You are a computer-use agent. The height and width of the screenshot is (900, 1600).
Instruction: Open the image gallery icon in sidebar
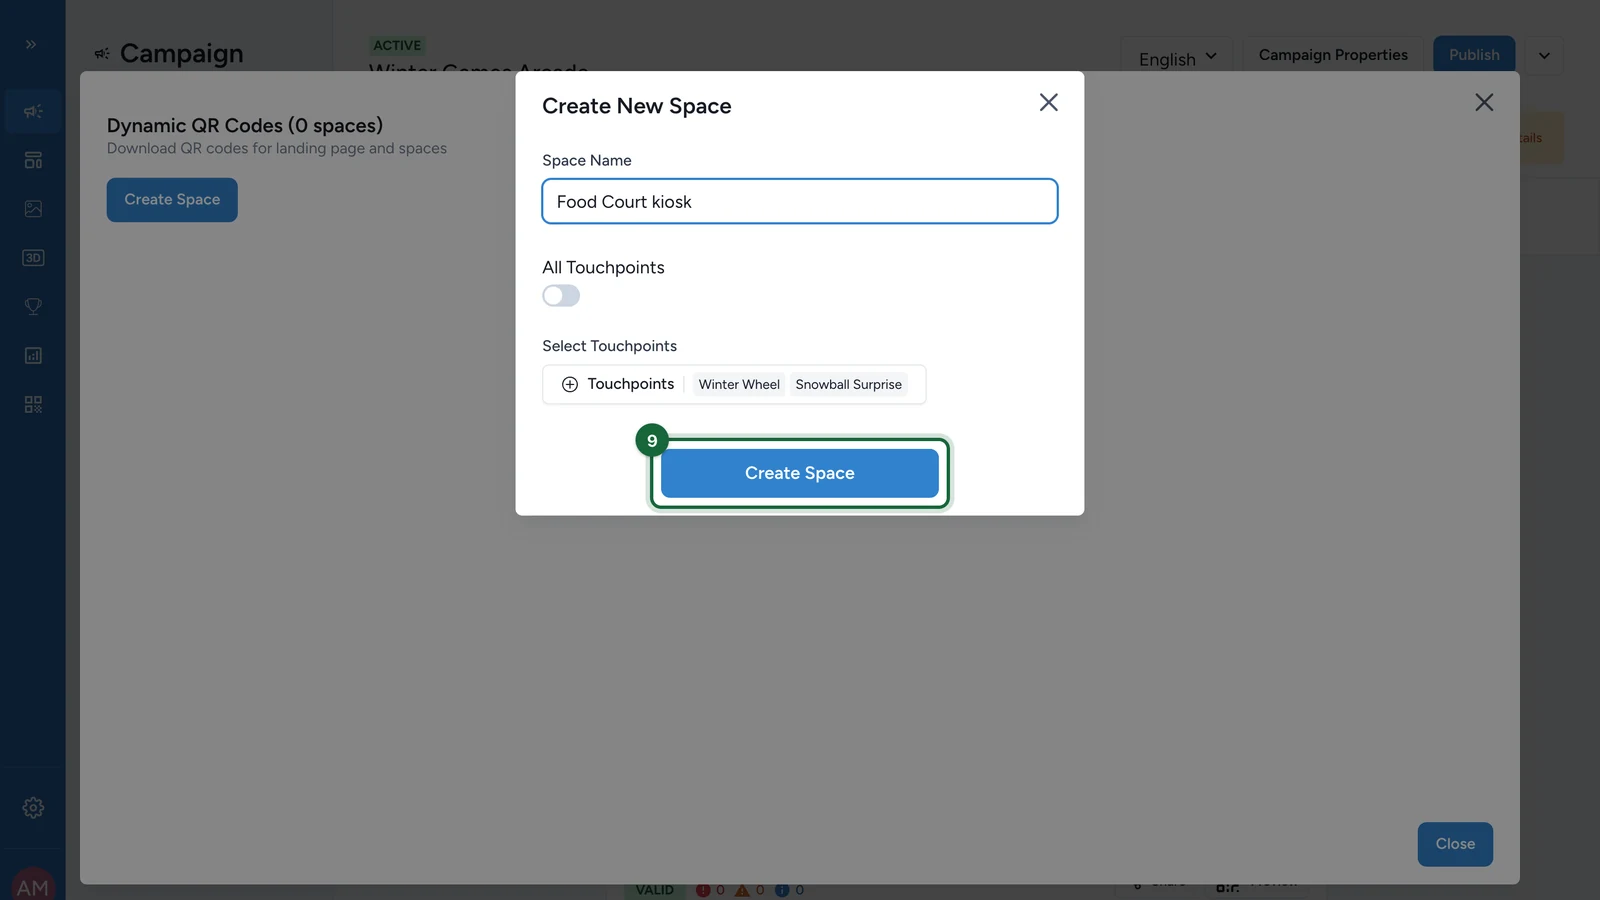[33, 209]
